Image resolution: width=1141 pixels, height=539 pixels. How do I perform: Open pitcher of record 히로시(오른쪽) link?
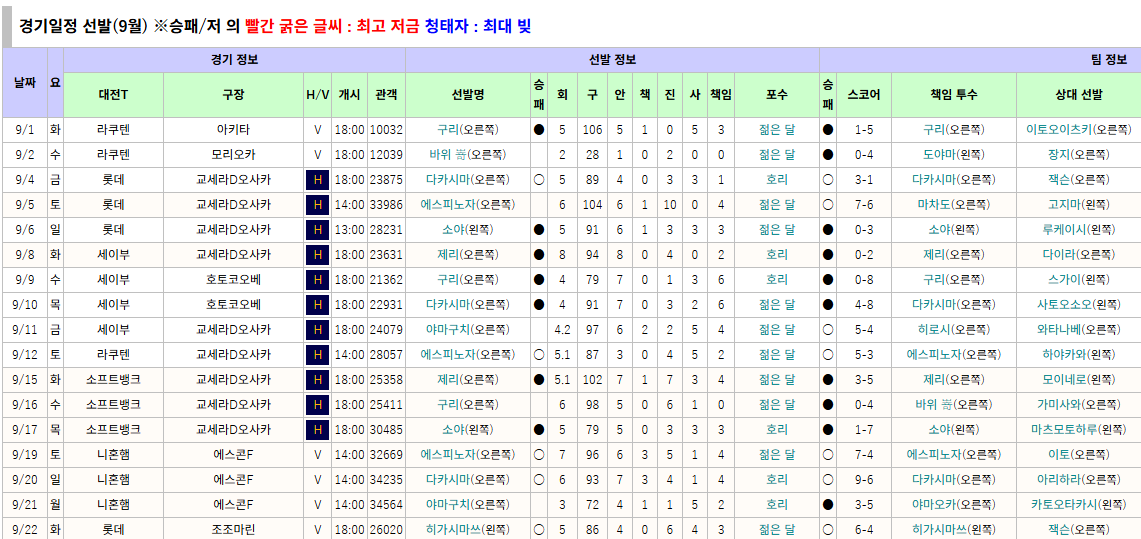[953, 330]
